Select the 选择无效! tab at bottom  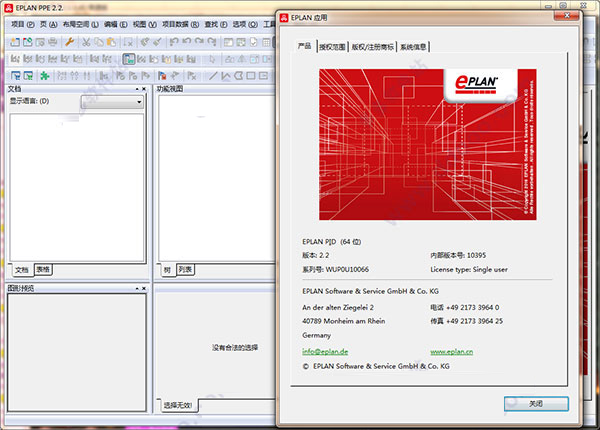(x=178, y=405)
